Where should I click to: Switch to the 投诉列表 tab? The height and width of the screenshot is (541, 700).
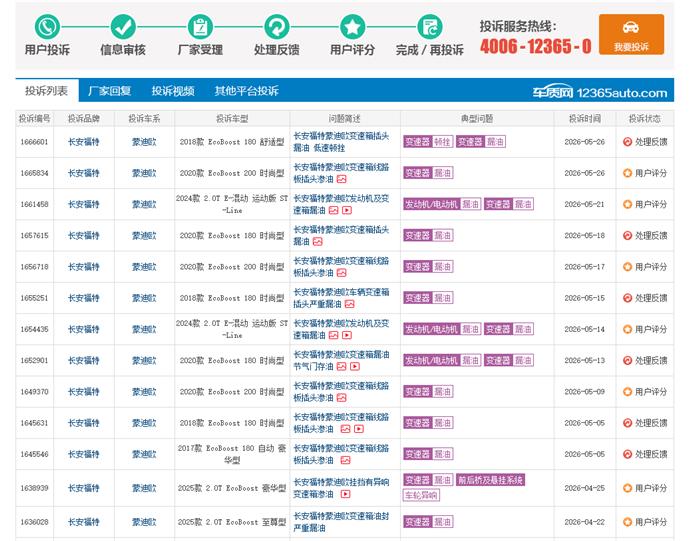(46, 91)
